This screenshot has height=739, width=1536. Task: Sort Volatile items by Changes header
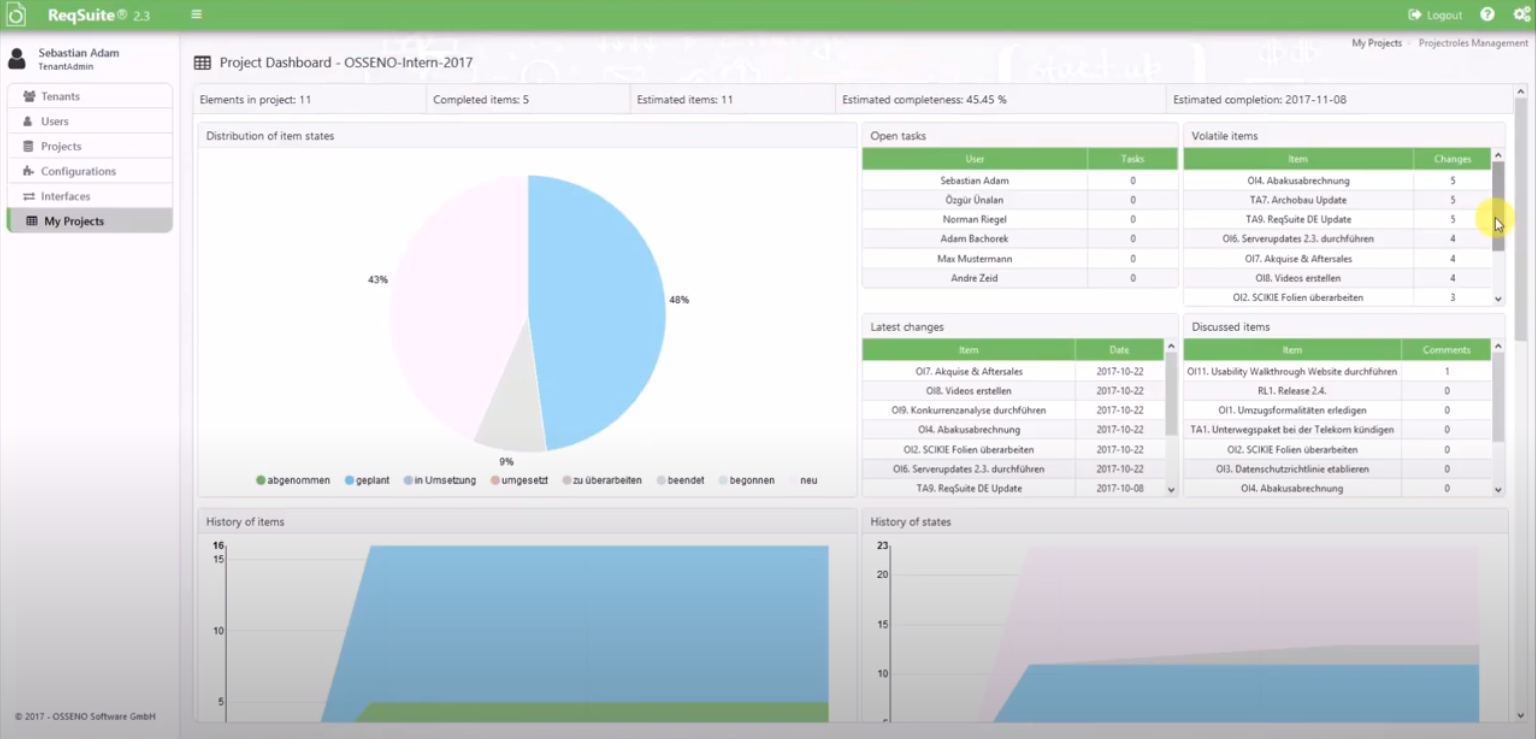coord(1452,159)
